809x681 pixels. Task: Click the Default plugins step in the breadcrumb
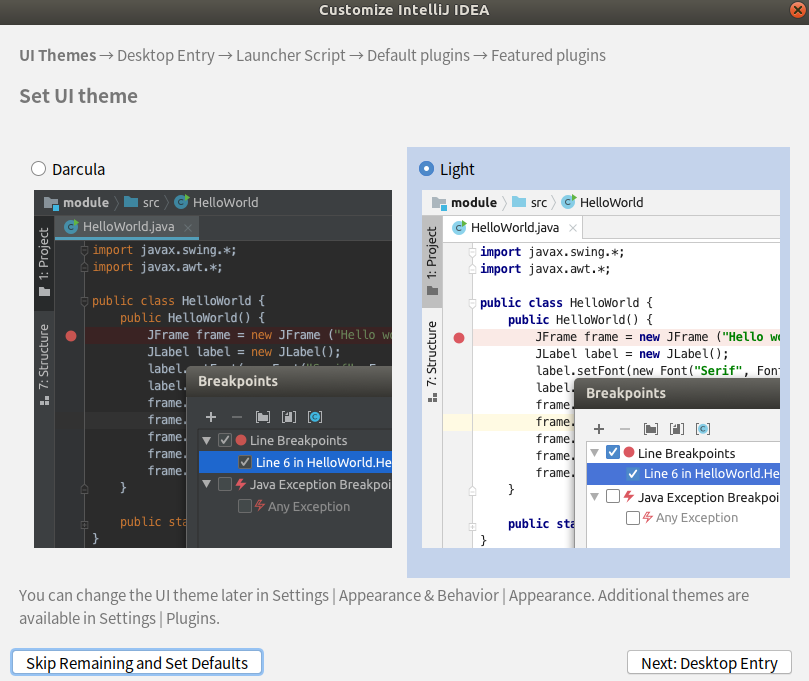click(x=418, y=55)
